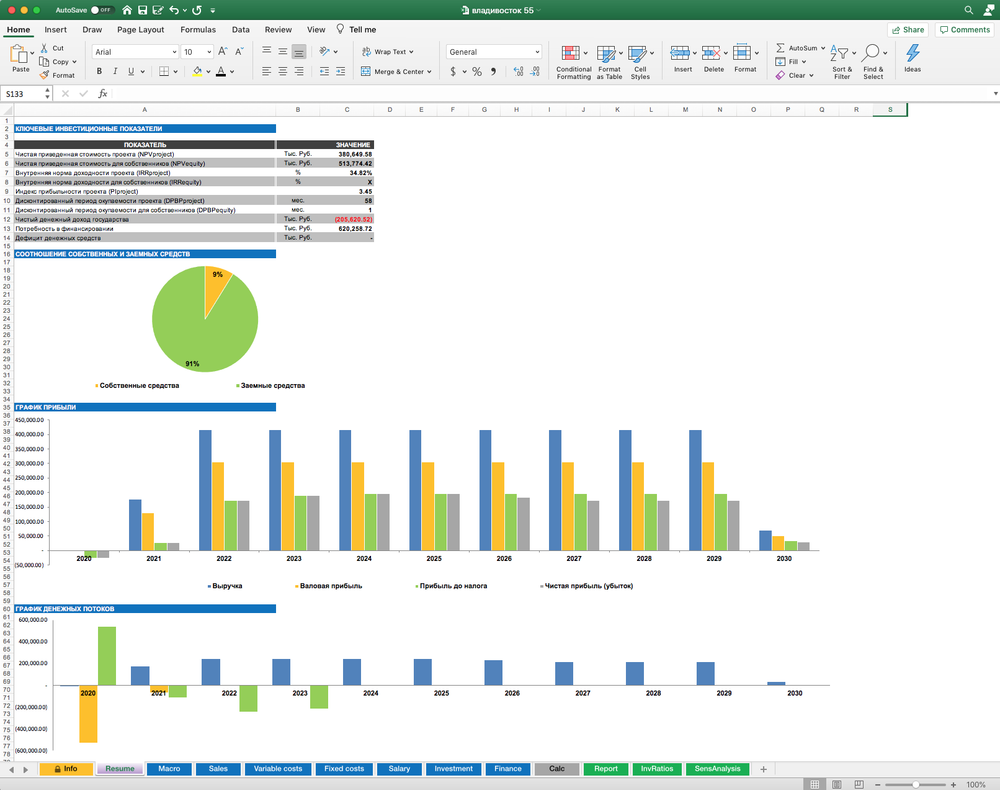The width and height of the screenshot is (1000, 790).
Task: Toggle the AutoSave switch
Action: coord(101,10)
